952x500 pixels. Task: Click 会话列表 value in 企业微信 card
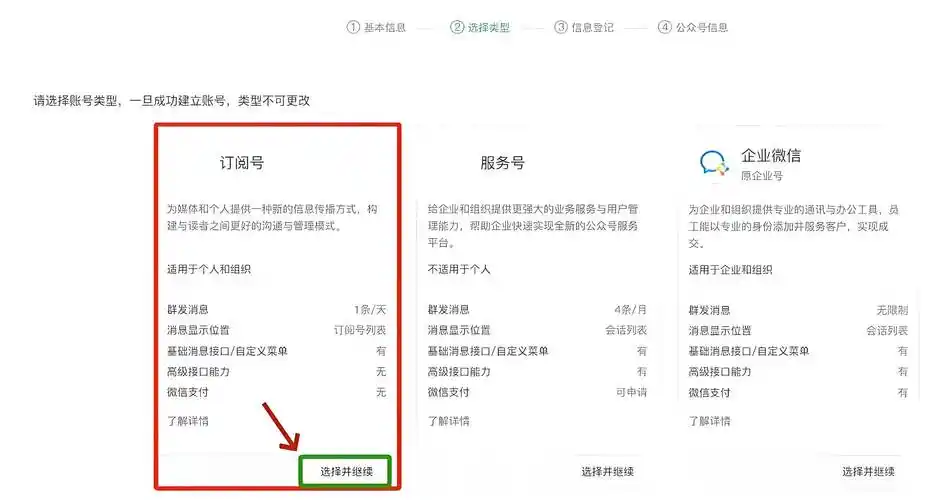[887, 331]
